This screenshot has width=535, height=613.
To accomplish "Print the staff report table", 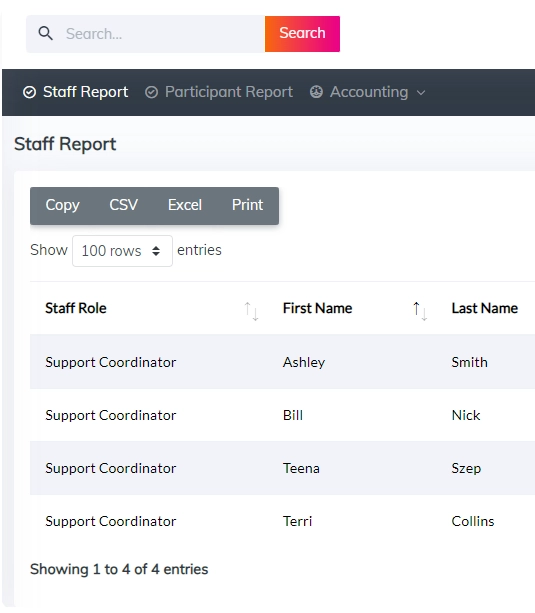I will tap(247, 205).
